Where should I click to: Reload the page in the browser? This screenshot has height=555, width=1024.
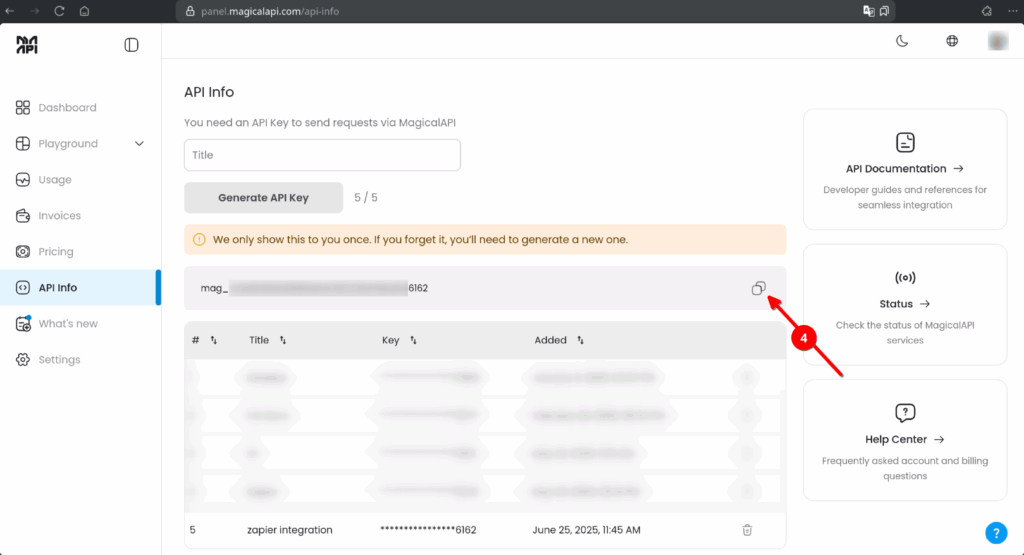click(59, 11)
